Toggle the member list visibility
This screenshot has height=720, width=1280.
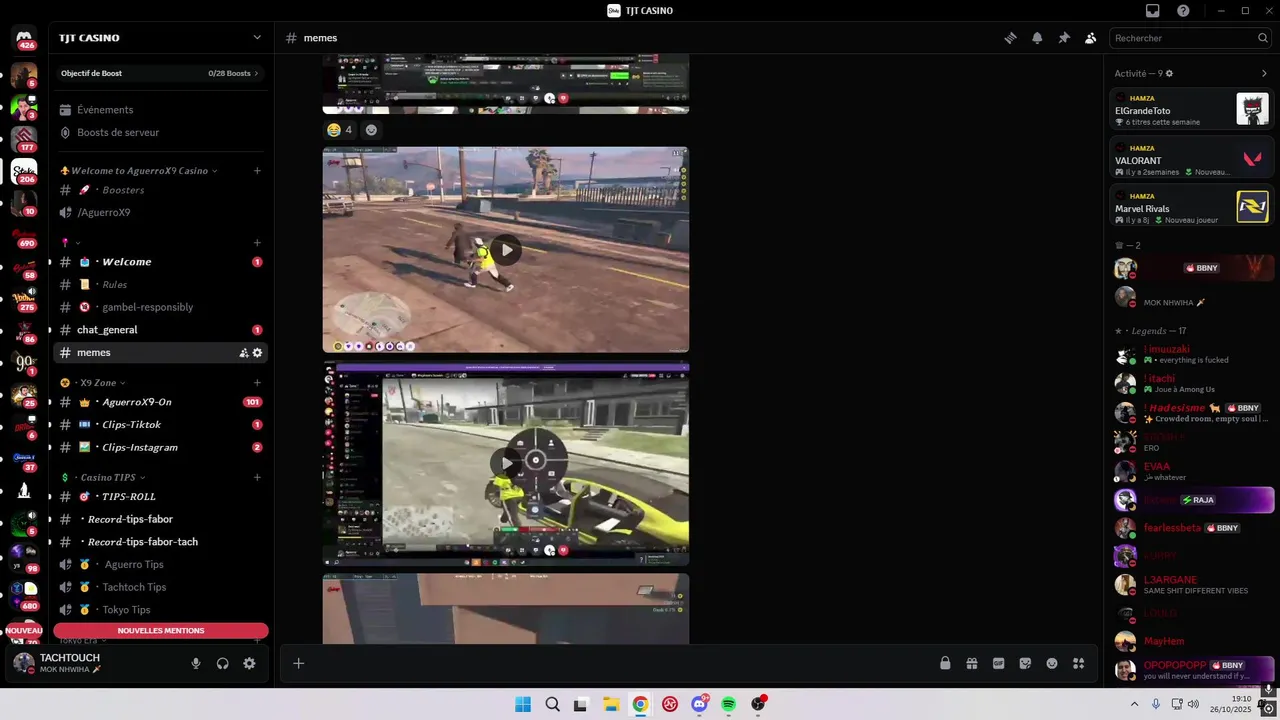pyautogui.click(x=1091, y=38)
